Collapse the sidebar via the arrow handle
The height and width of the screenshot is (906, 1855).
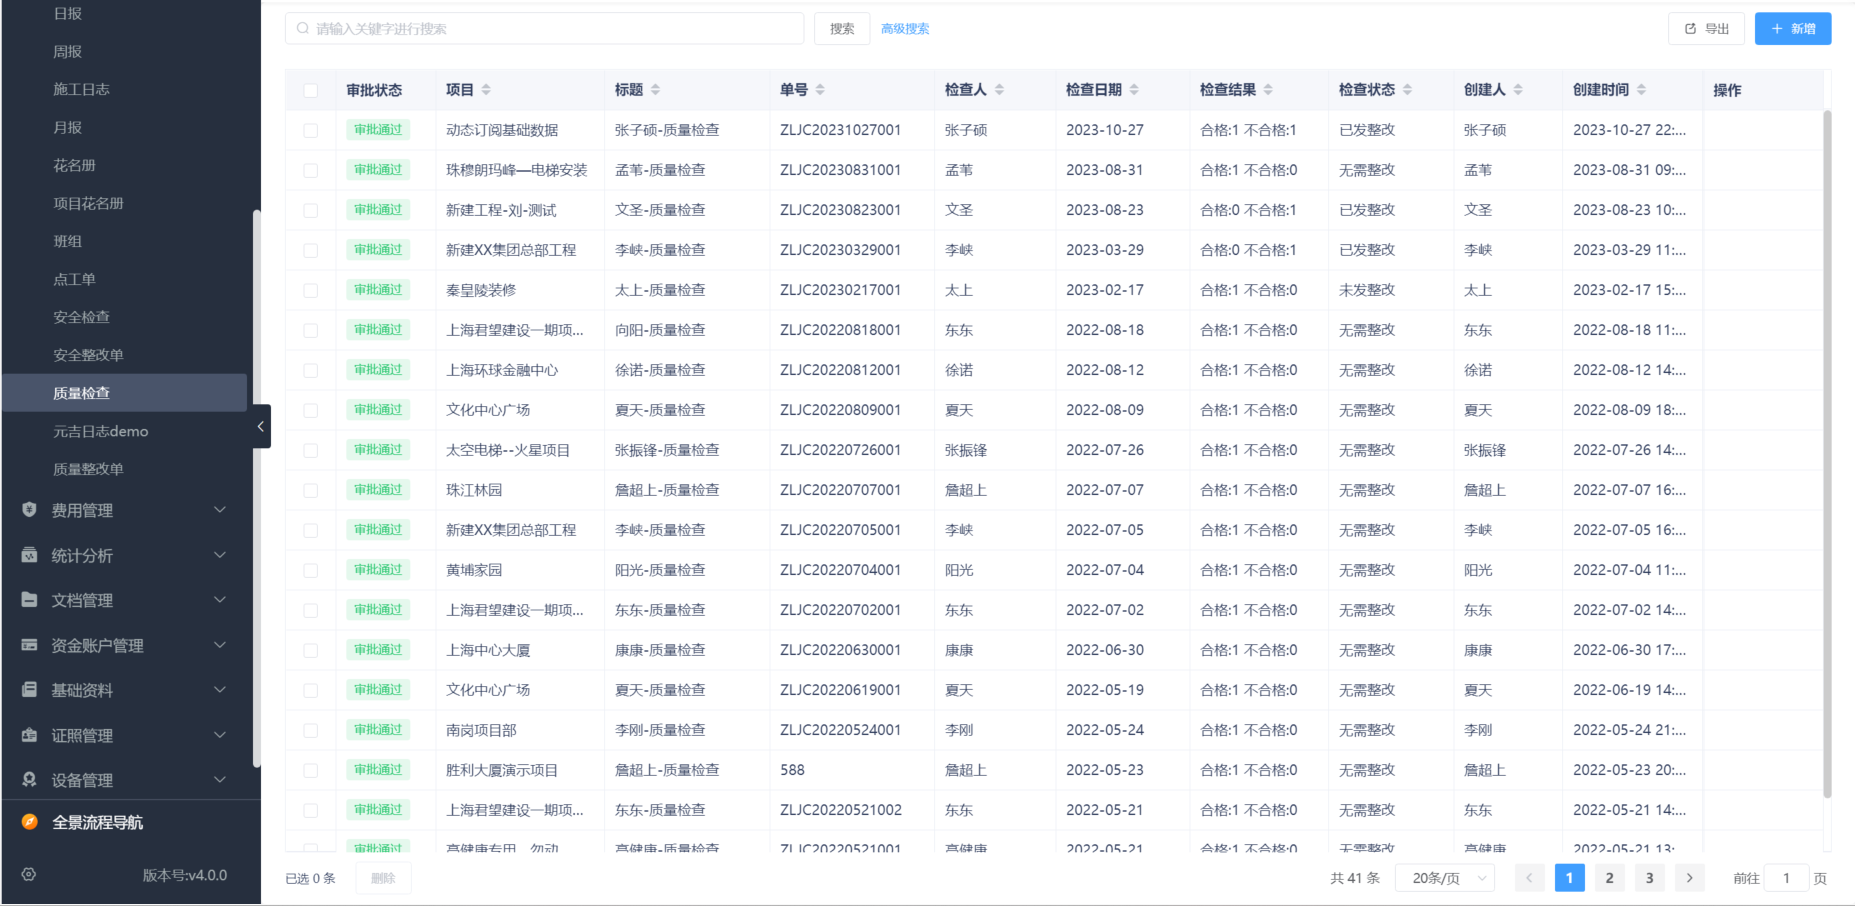pyautogui.click(x=261, y=426)
